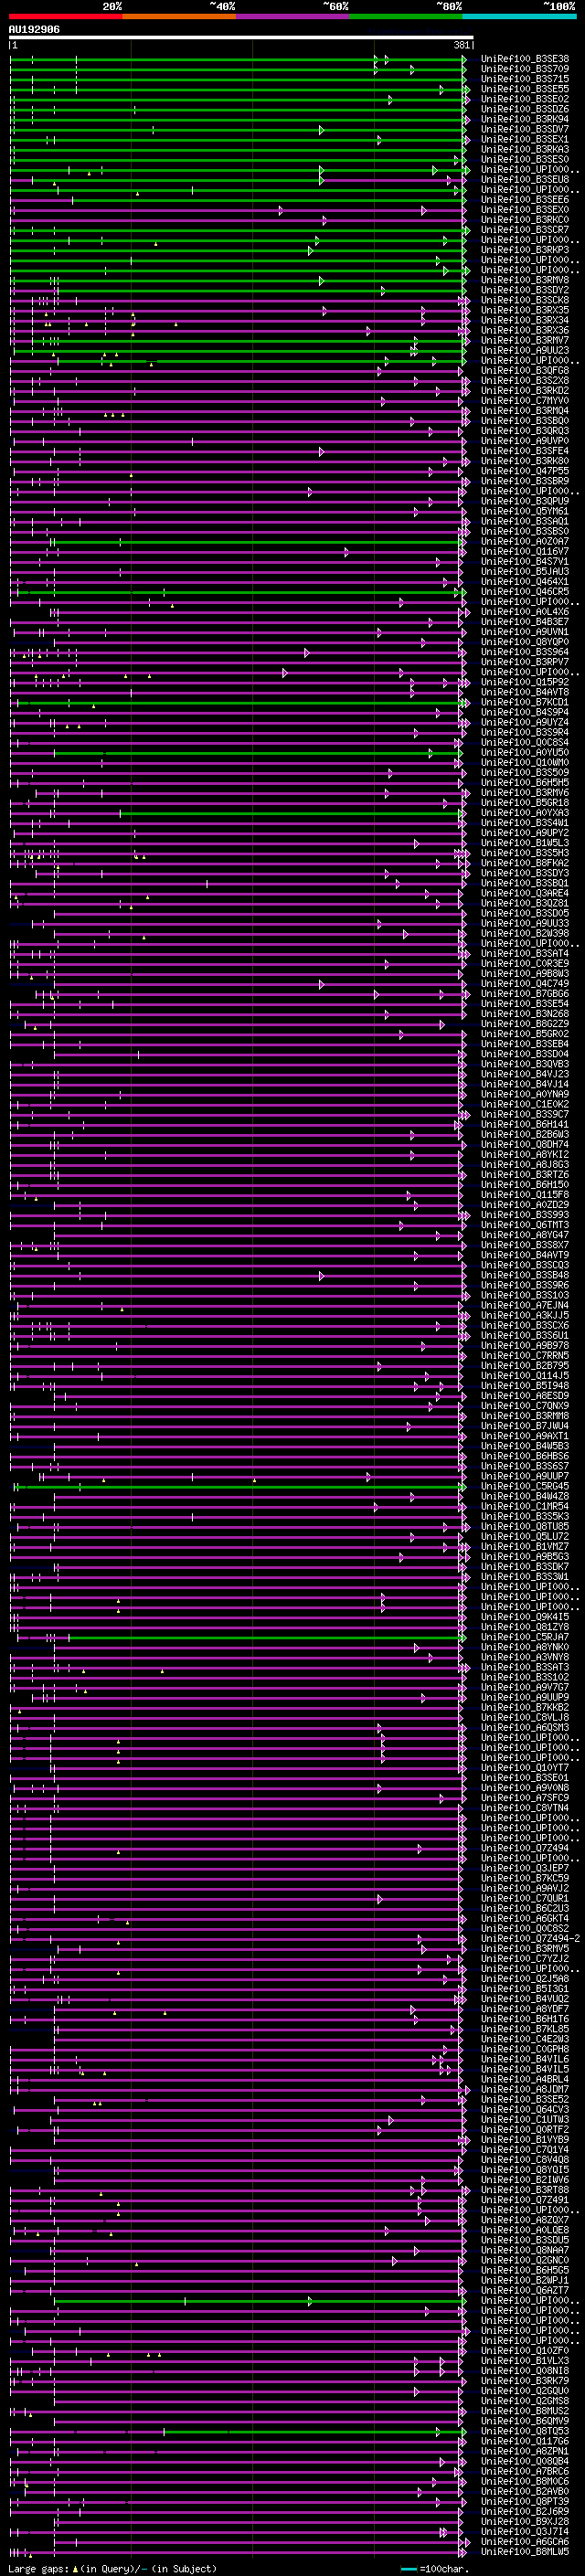Select the UniRef100_B6HBS6 label
The image size is (585, 2576).
pyautogui.click(x=525, y=1456)
